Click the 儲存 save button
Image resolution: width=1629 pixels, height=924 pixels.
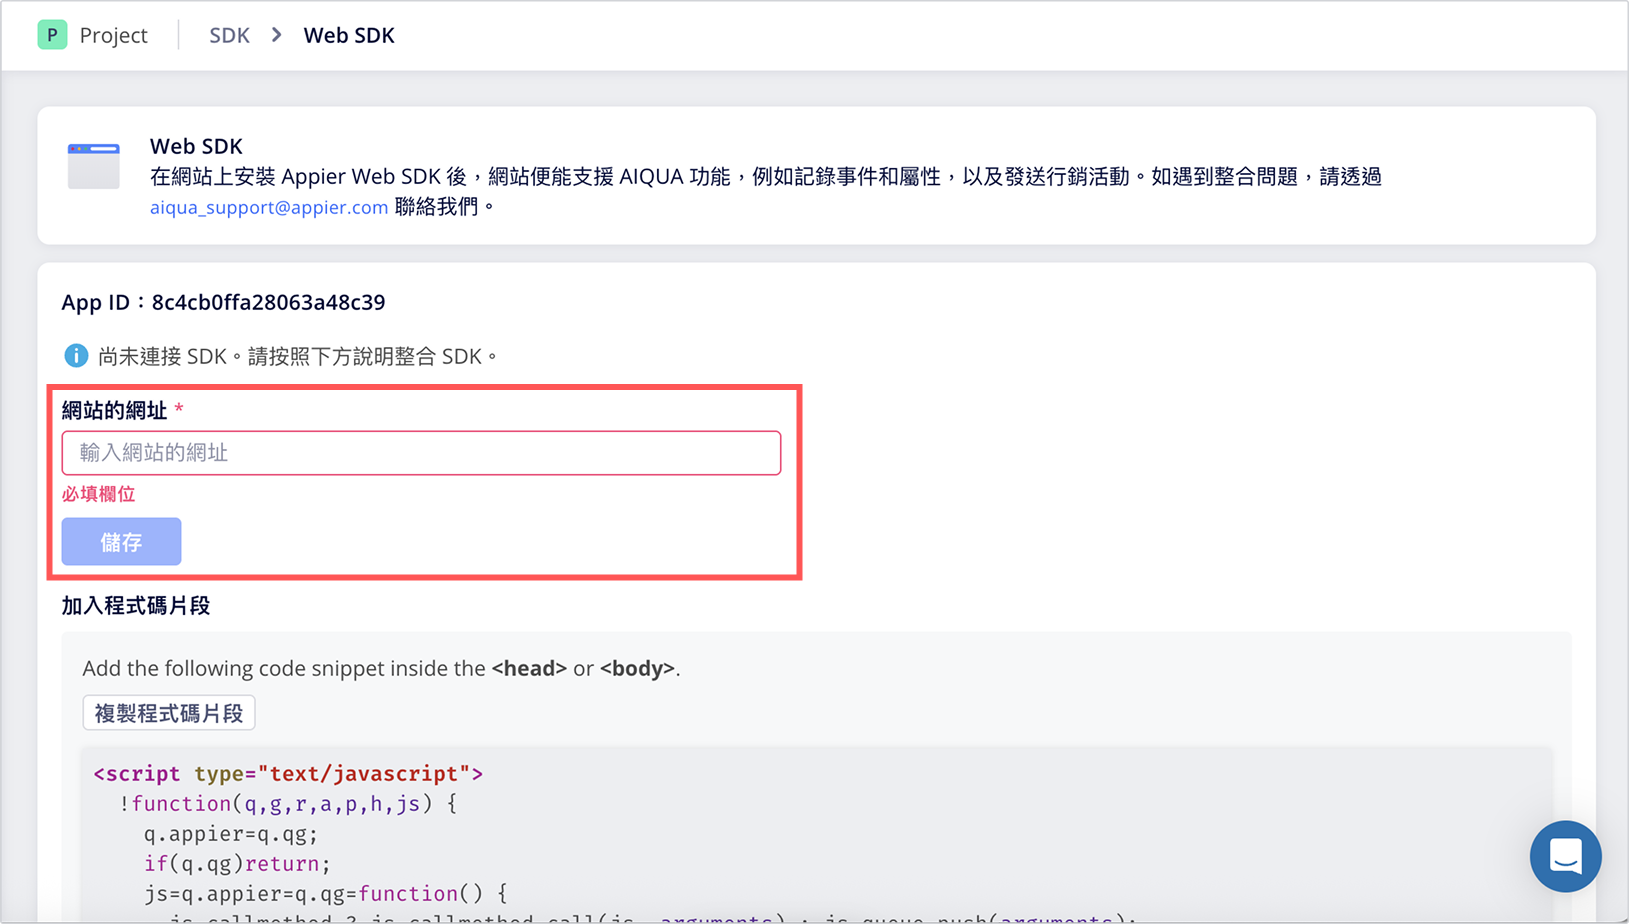(x=121, y=541)
